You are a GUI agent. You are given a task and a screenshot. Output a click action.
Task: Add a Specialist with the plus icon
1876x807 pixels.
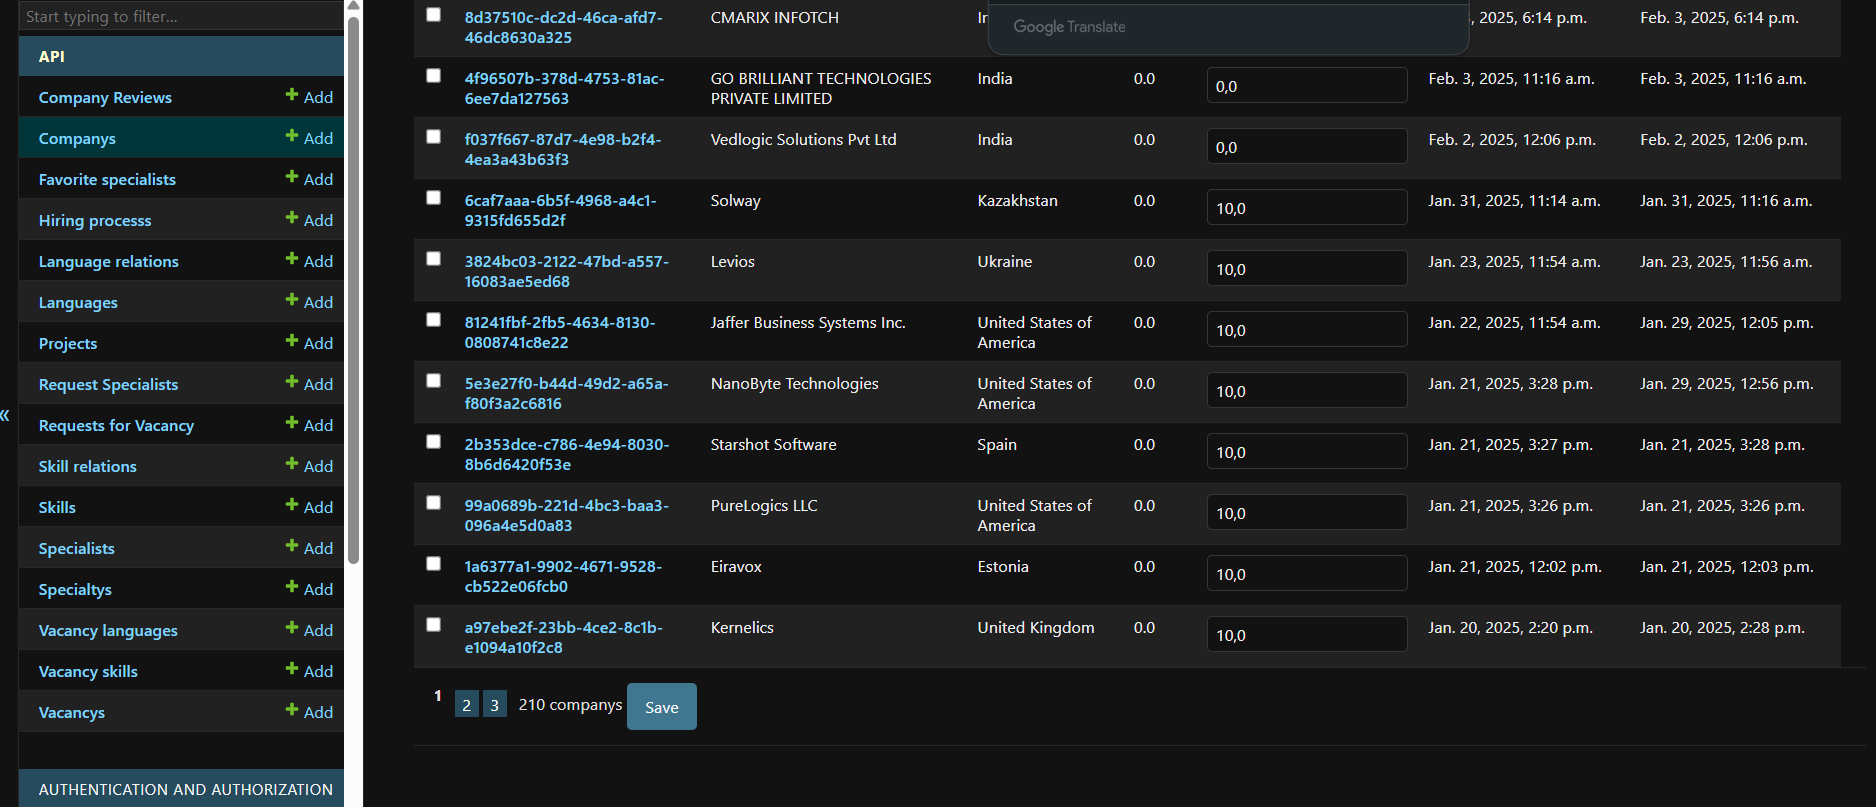coord(292,546)
